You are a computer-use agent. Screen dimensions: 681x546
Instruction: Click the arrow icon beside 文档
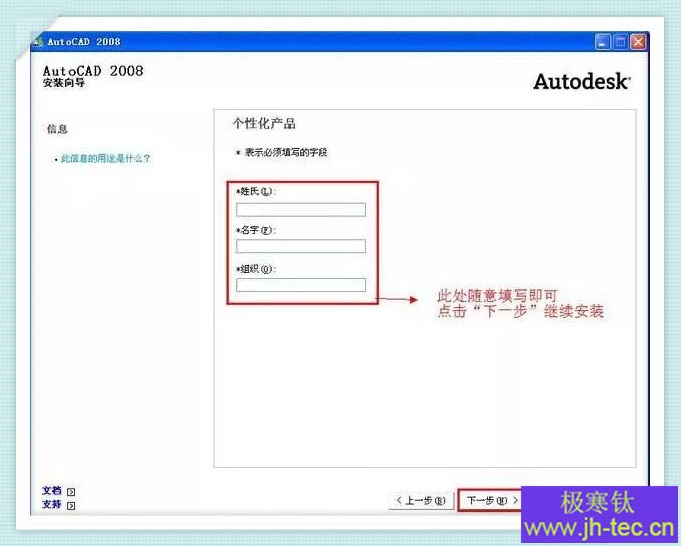click(x=71, y=492)
